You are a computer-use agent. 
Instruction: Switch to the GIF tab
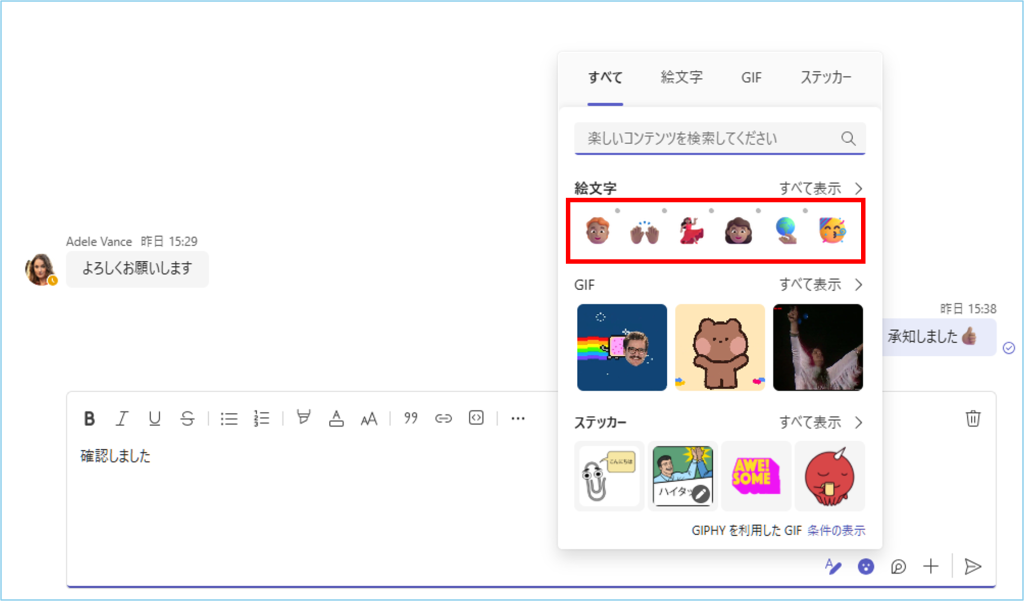click(751, 77)
